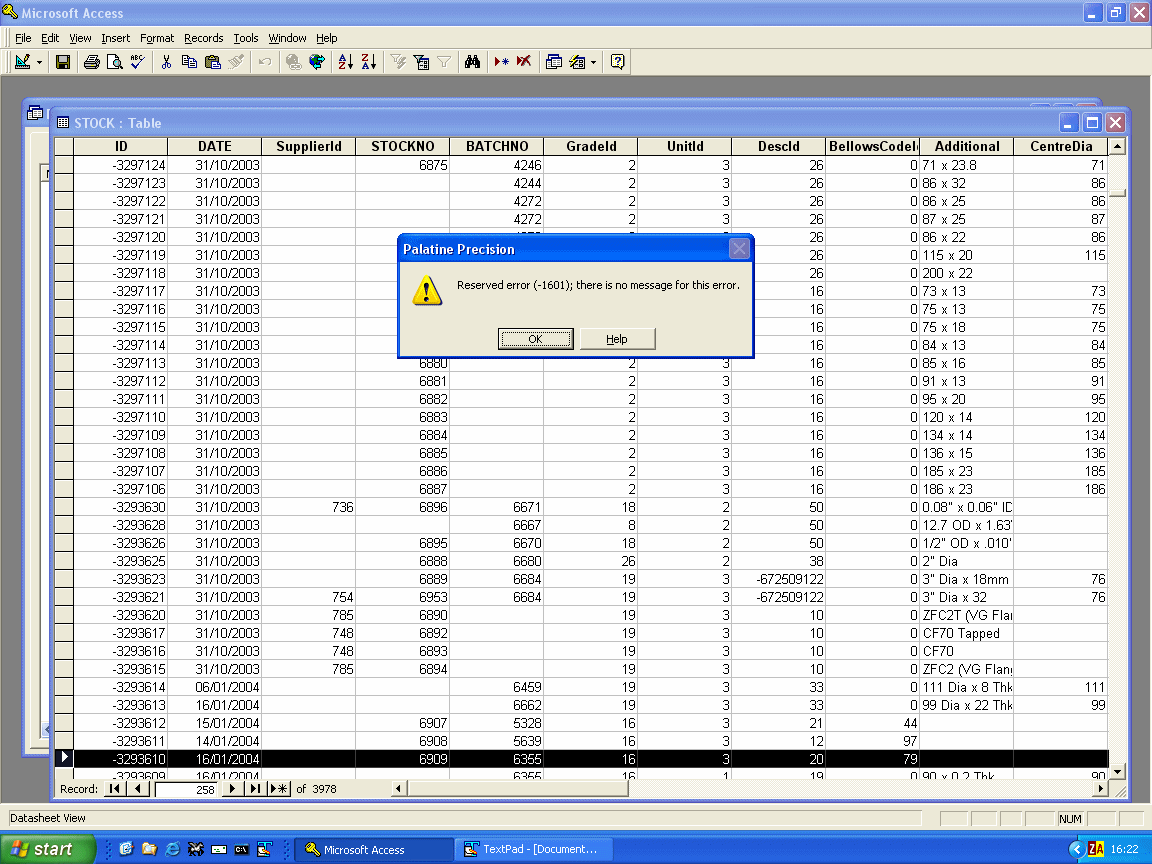The image size is (1152, 864).
Task: Click the horizontal scrollbar left arrow
Action: 399,789
